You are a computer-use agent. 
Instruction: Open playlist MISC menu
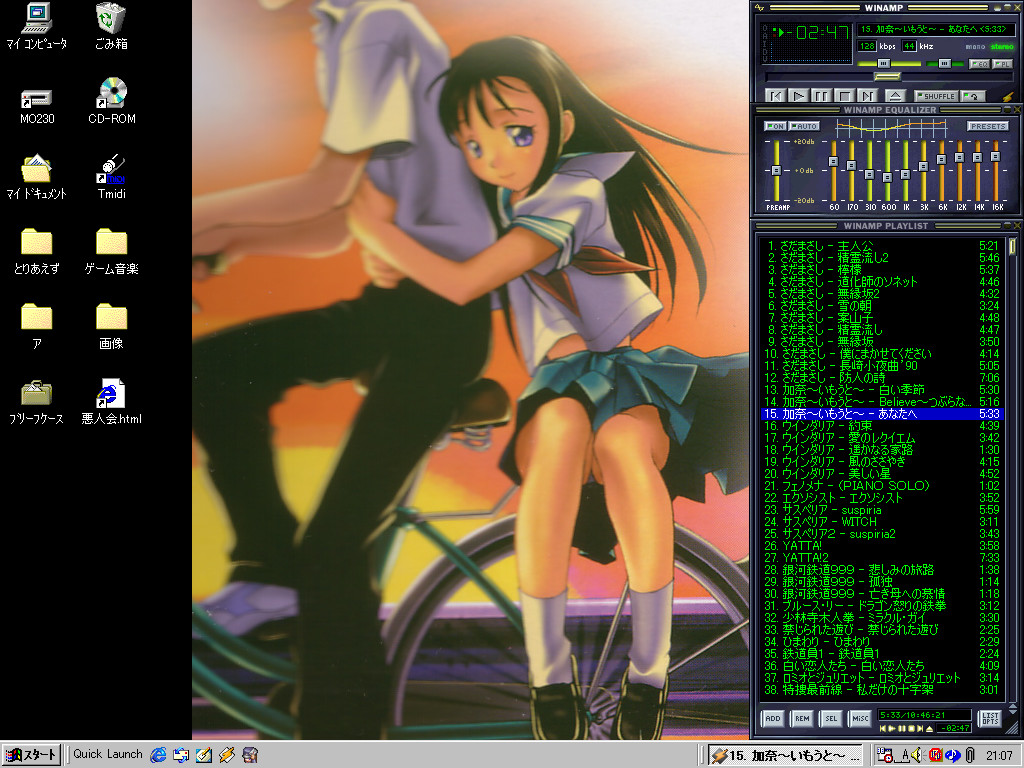[x=860, y=718]
